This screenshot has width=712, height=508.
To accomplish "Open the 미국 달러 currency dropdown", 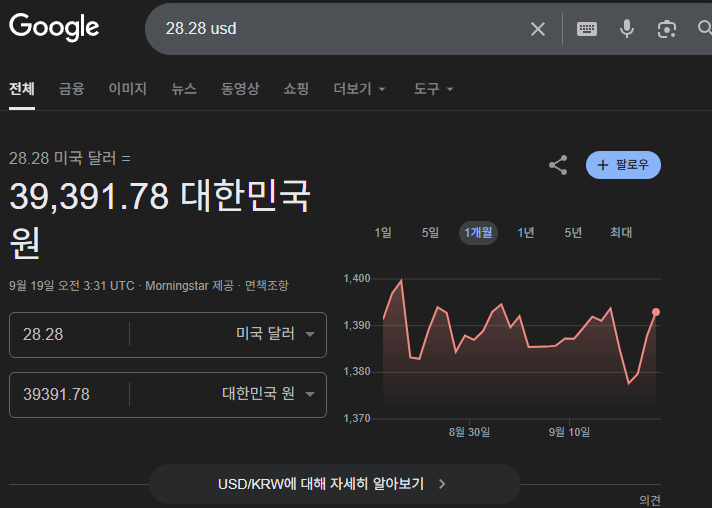I will (274, 334).
